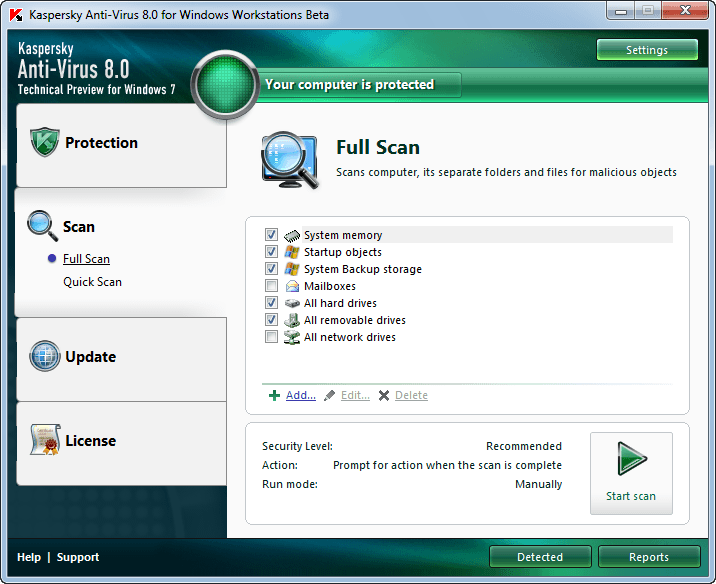This screenshot has height=584, width=716.
Task: Click the pencil Edit icon
Action: click(329, 395)
